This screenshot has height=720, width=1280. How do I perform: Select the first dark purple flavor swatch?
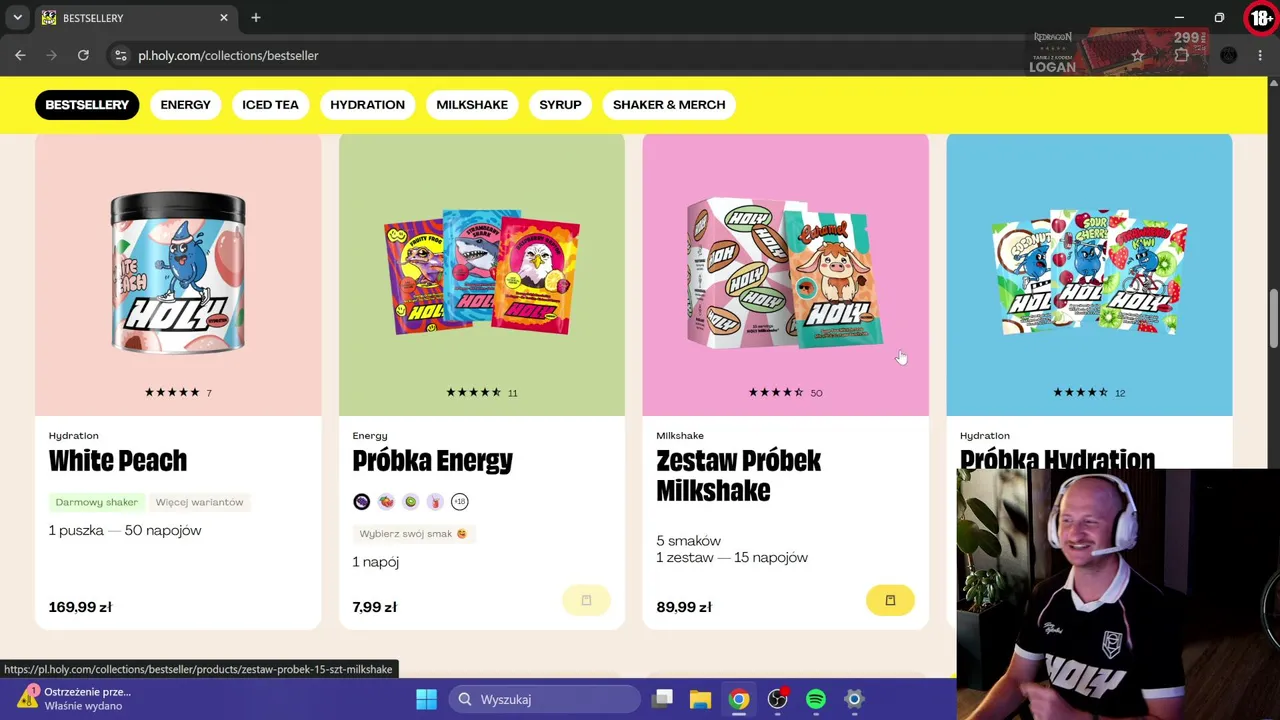point(362,502)
